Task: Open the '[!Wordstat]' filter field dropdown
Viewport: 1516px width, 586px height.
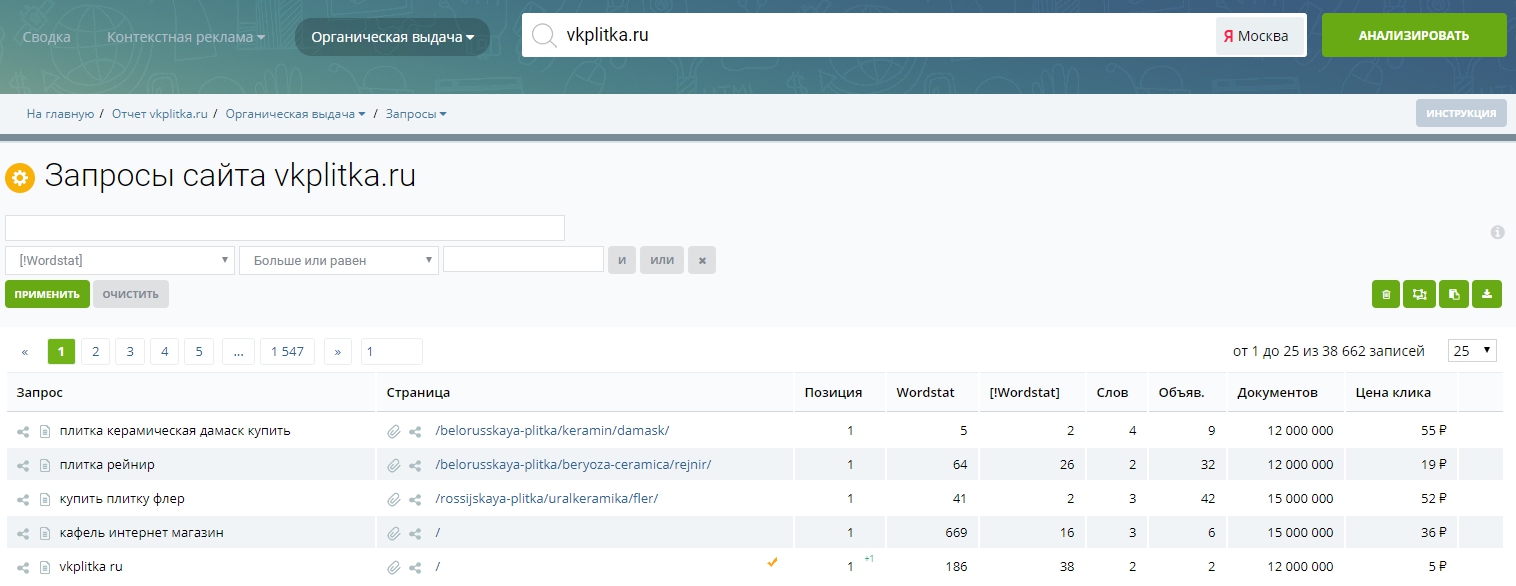Action: point(120,260)
